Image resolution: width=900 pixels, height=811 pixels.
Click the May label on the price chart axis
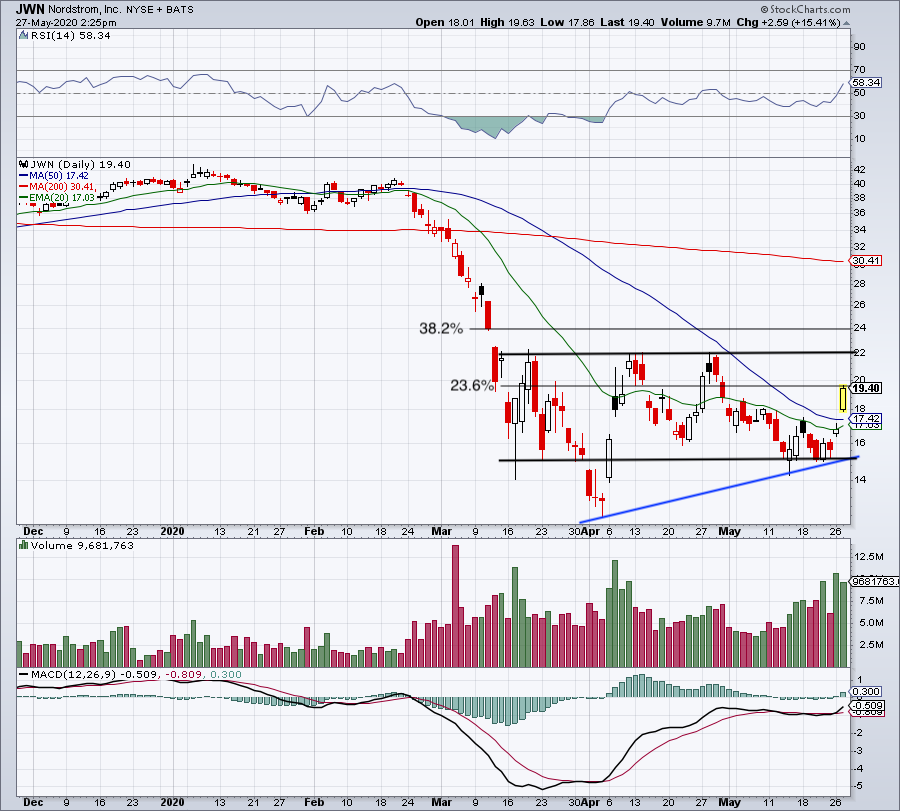[730, 531]
